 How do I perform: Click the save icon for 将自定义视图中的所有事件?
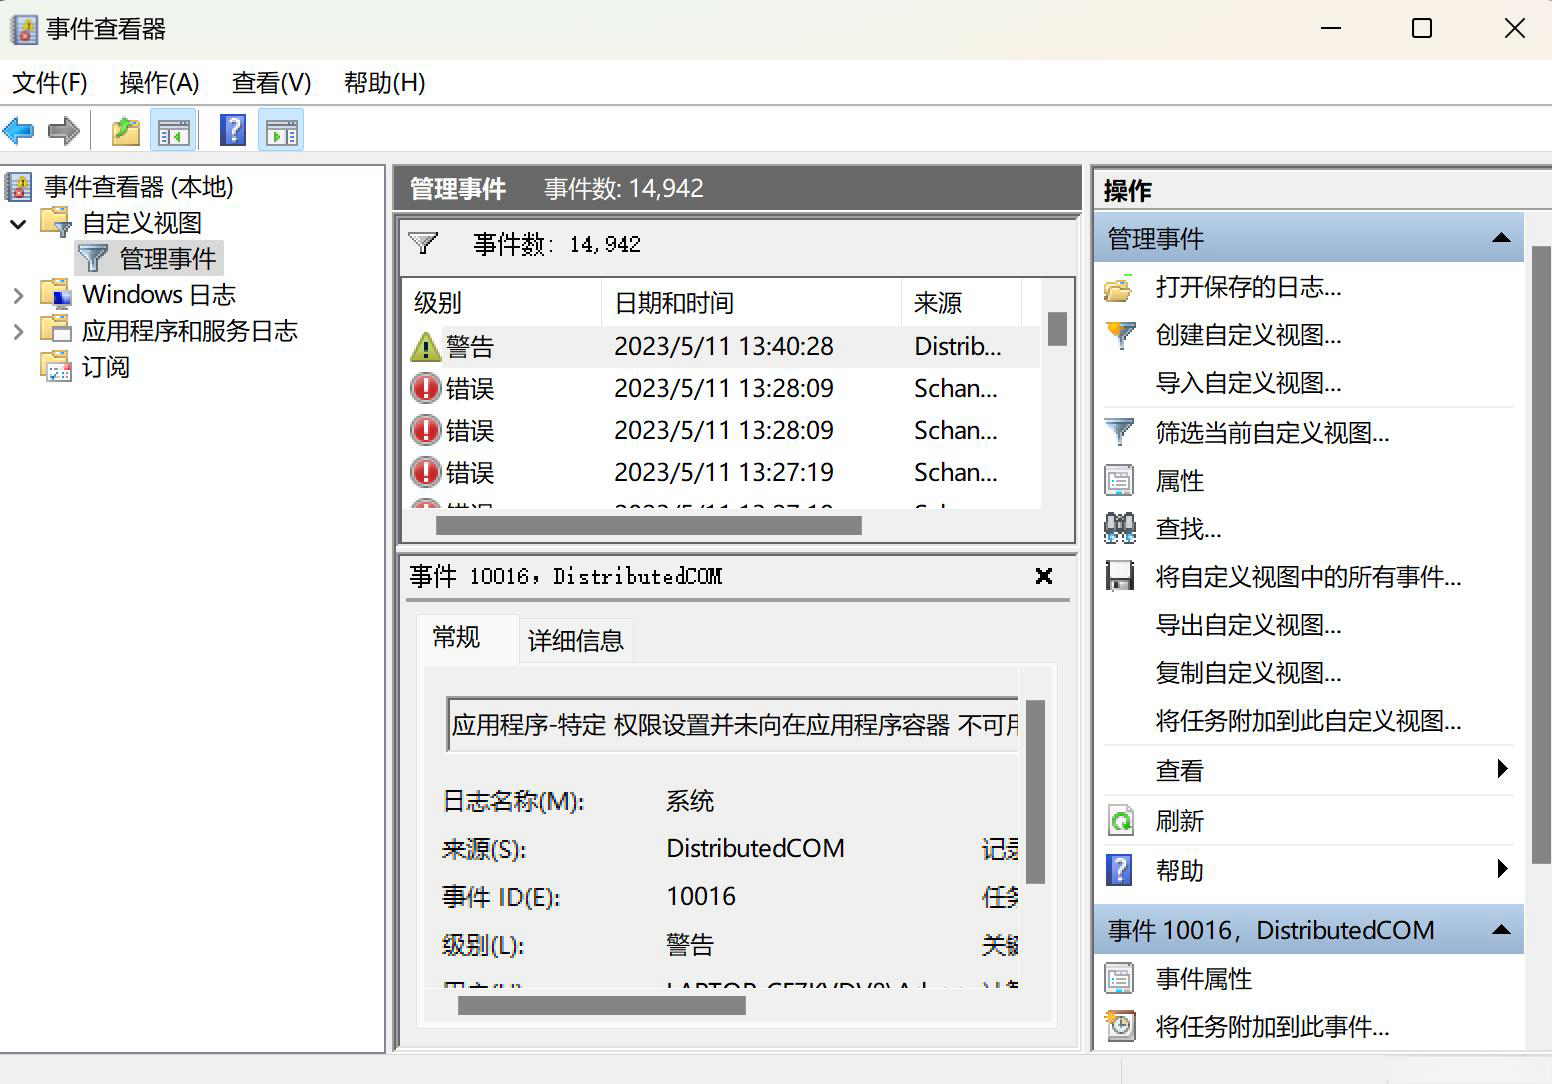pyautogui.click(x=1121, y=577)
